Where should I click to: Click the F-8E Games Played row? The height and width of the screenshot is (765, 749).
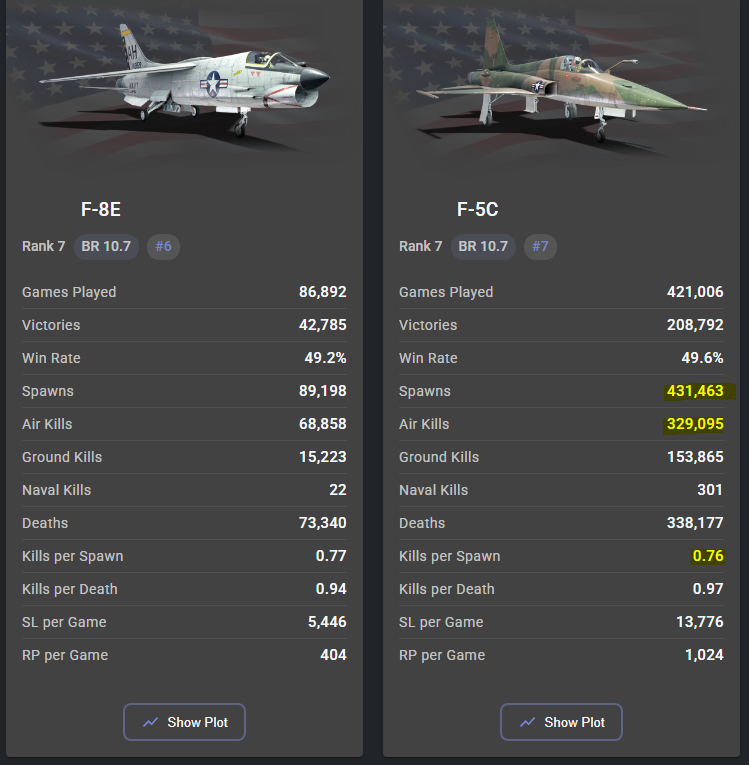(x=184, y=292)
